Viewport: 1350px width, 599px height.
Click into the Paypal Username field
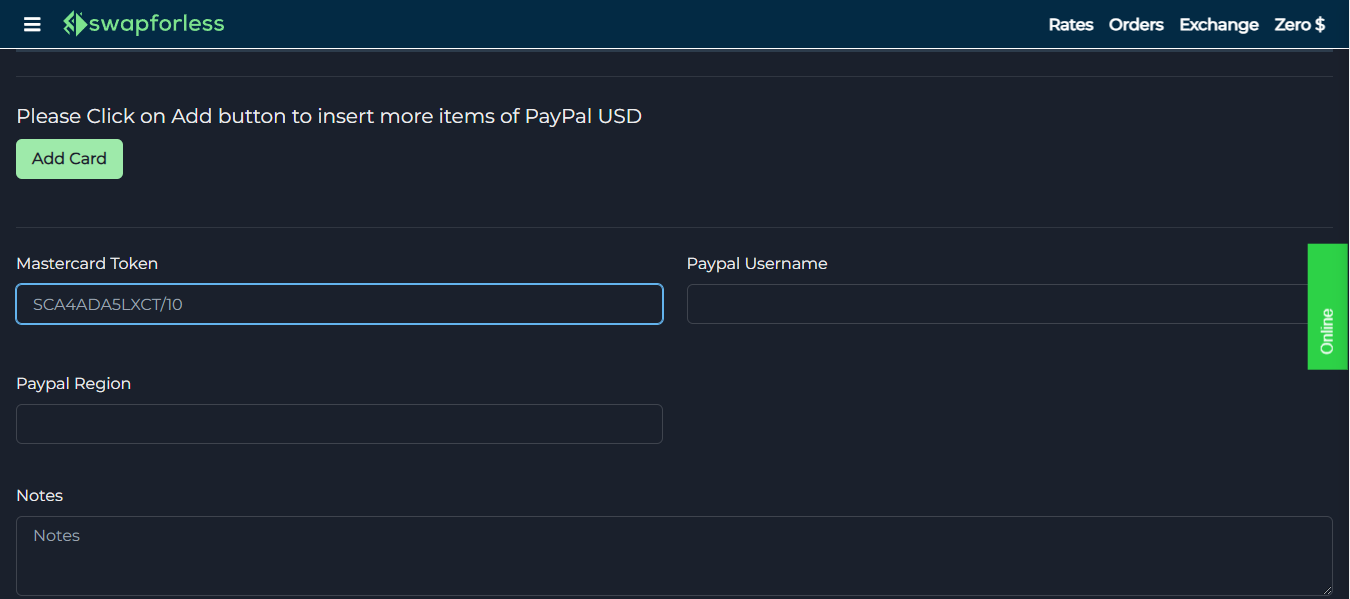996,304
